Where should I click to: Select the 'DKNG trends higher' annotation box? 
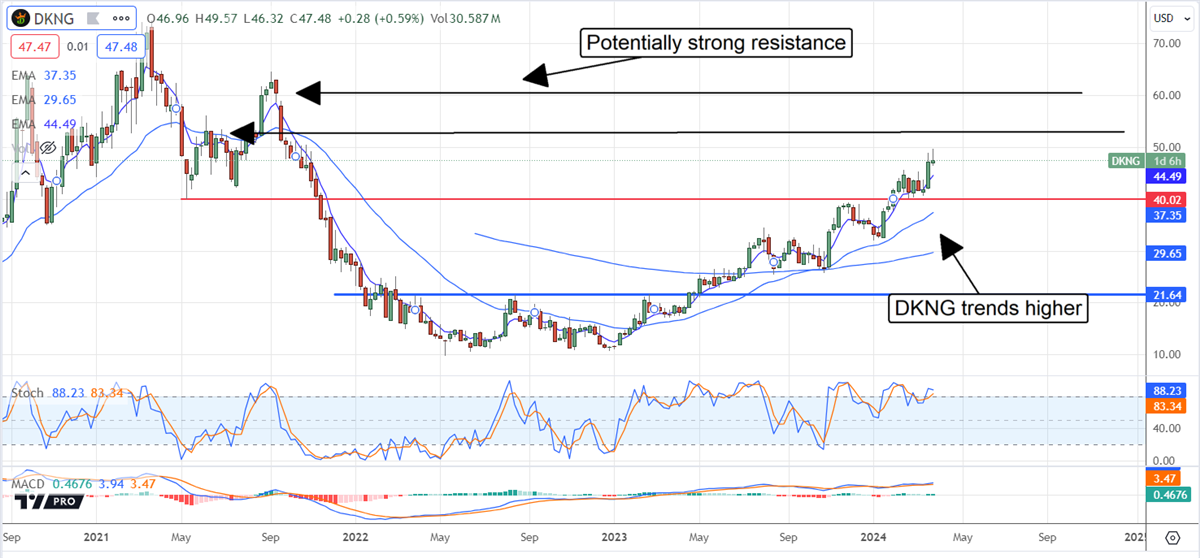(987, 309)
